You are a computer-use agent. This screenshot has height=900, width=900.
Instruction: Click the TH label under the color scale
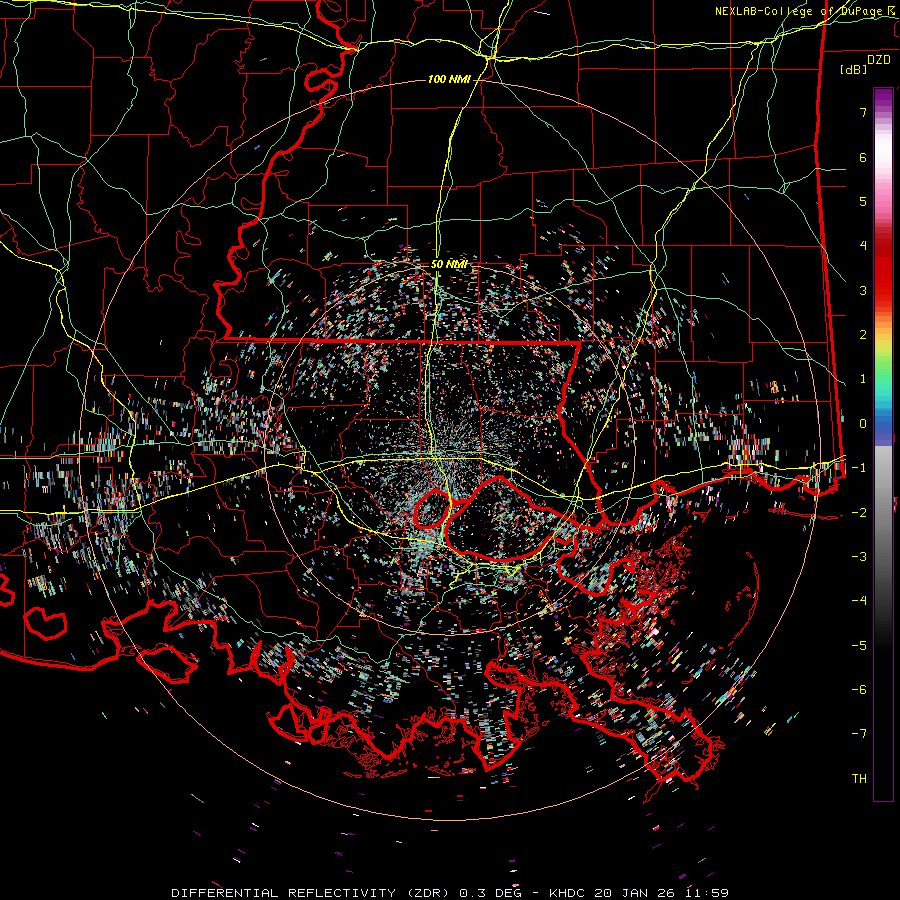click(x=859, y=779)
